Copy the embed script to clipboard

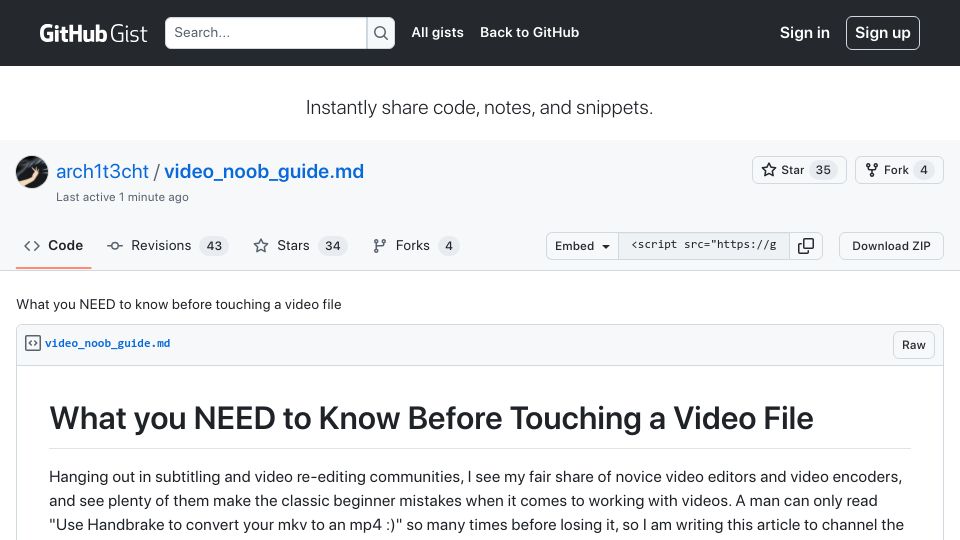coord(806,246)
